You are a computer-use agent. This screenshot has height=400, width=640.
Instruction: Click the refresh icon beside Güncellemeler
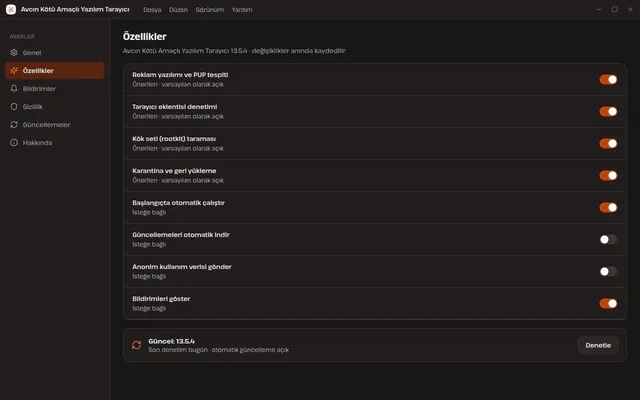tap(14, 124)
